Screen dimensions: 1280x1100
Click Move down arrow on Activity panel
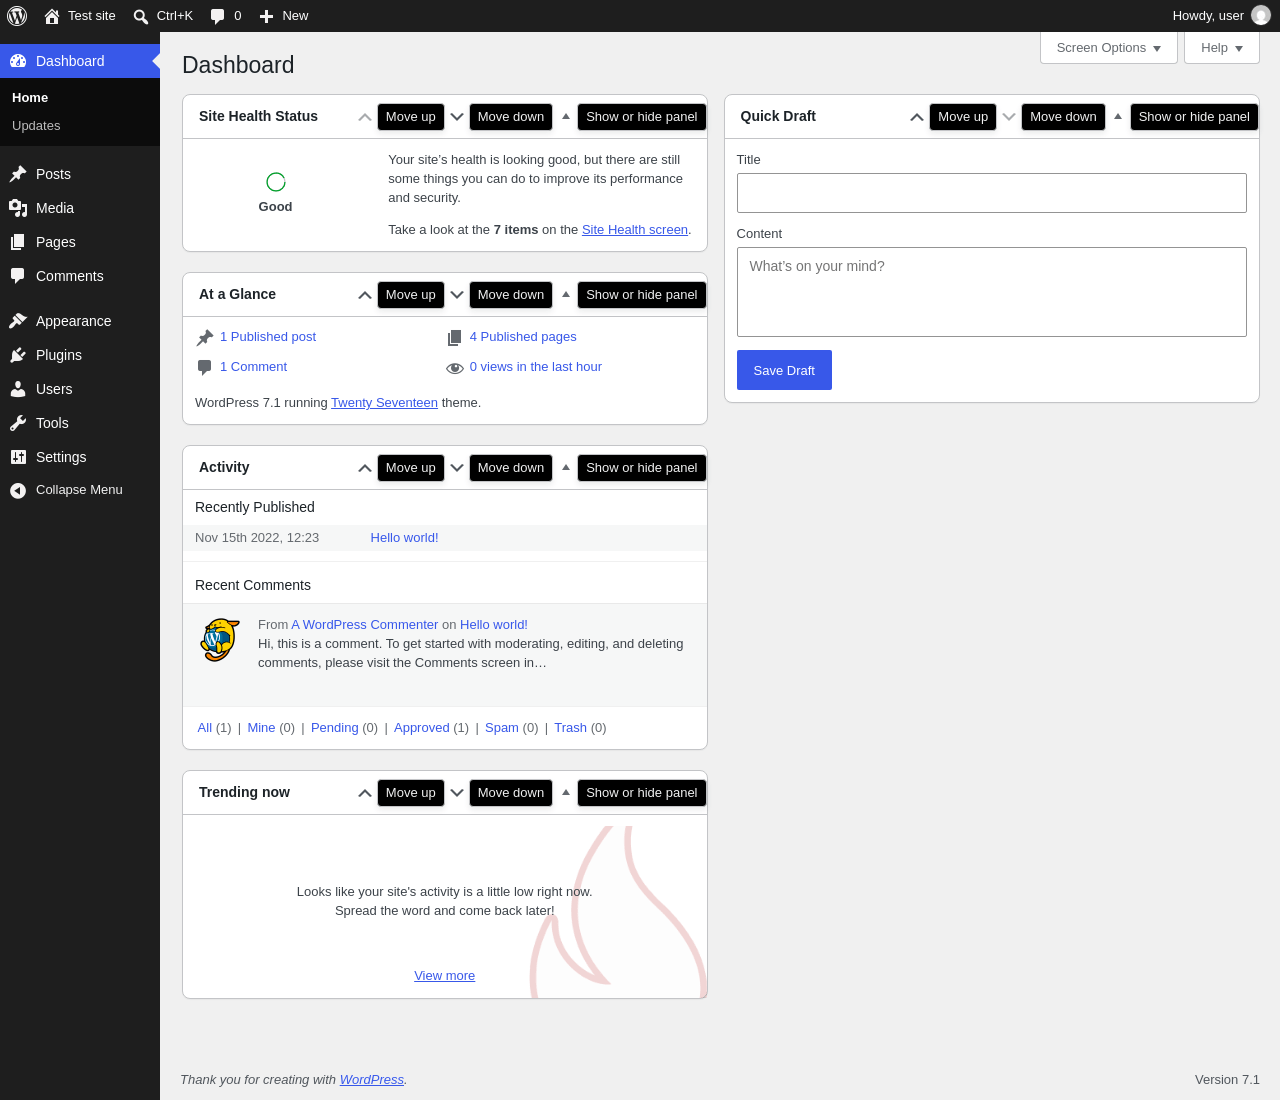tap(457, 468)
